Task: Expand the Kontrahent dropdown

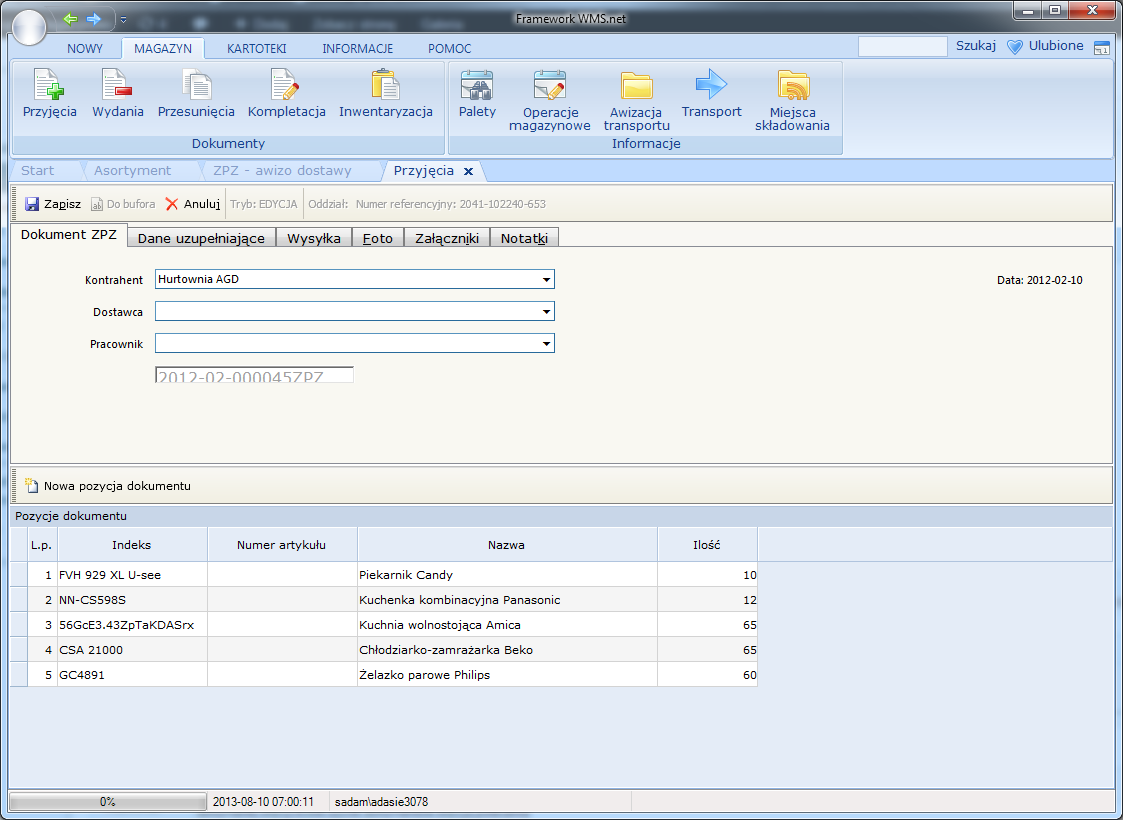Action: 546,280
